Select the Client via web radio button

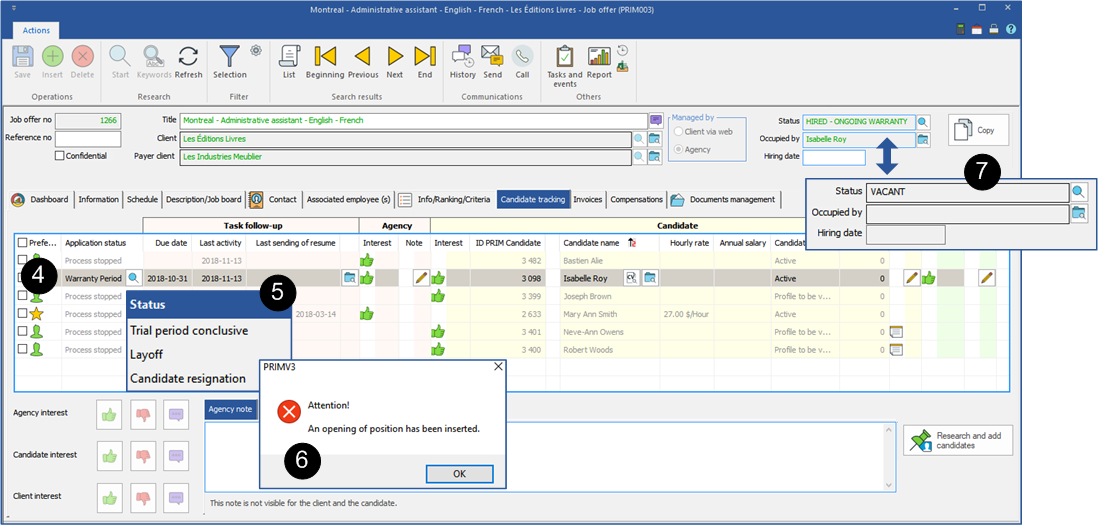pyautogui.click(x=678, y=132)
